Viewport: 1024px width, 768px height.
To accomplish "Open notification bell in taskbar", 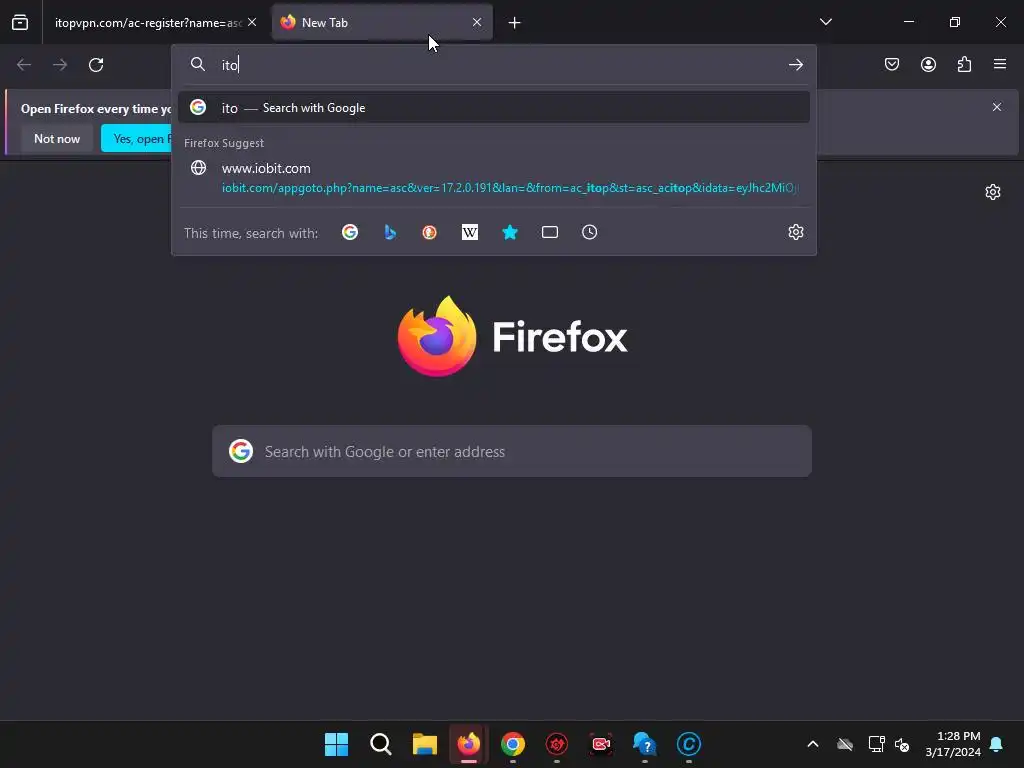I will [997, 744].
